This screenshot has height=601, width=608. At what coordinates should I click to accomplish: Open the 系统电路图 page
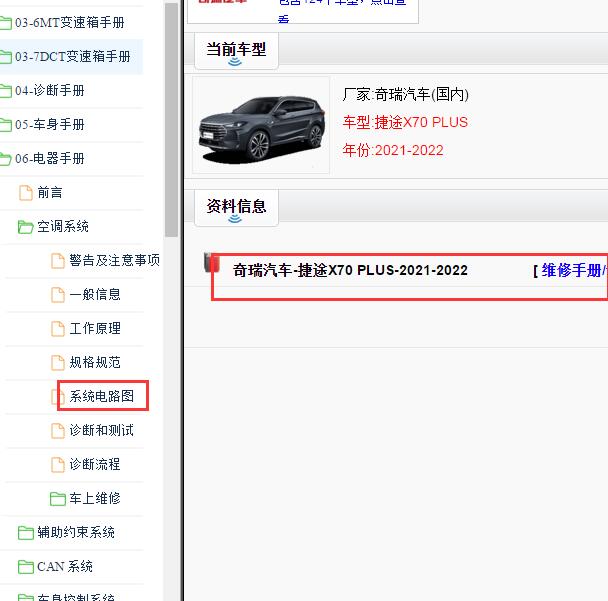click(102, 396)
